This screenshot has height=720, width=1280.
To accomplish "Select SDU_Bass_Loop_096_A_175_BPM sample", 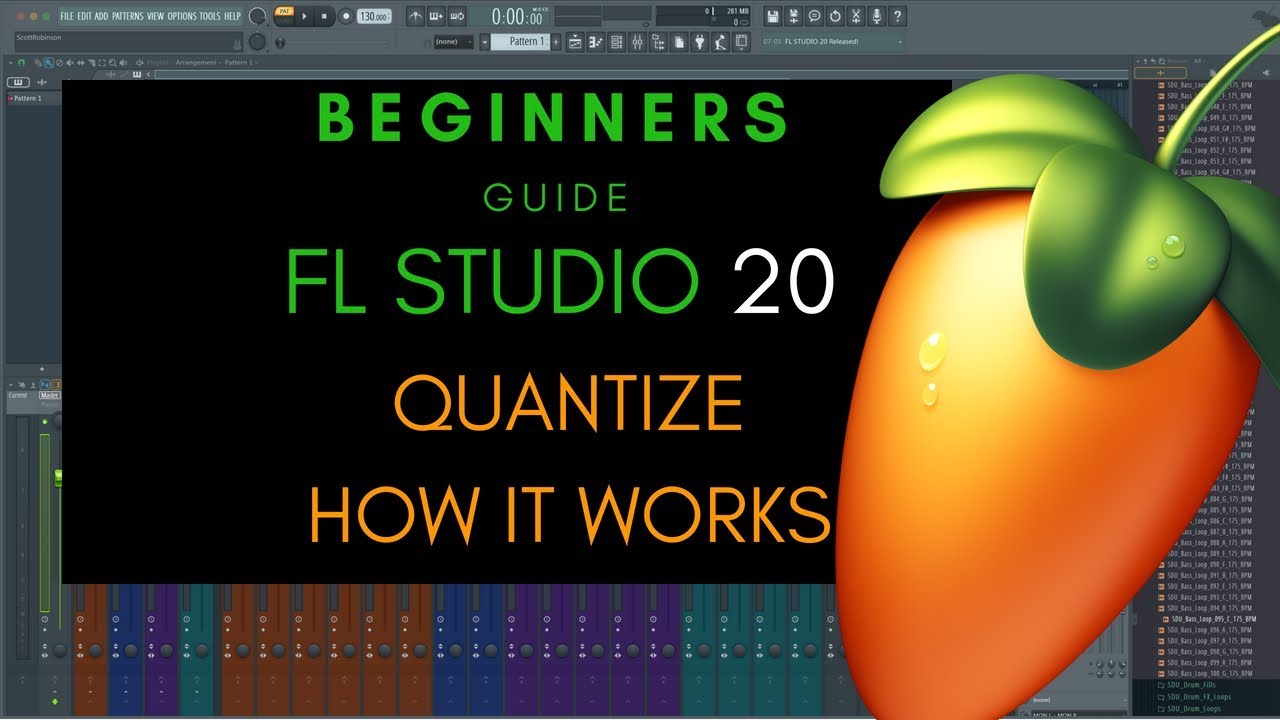I will 1204,630.
